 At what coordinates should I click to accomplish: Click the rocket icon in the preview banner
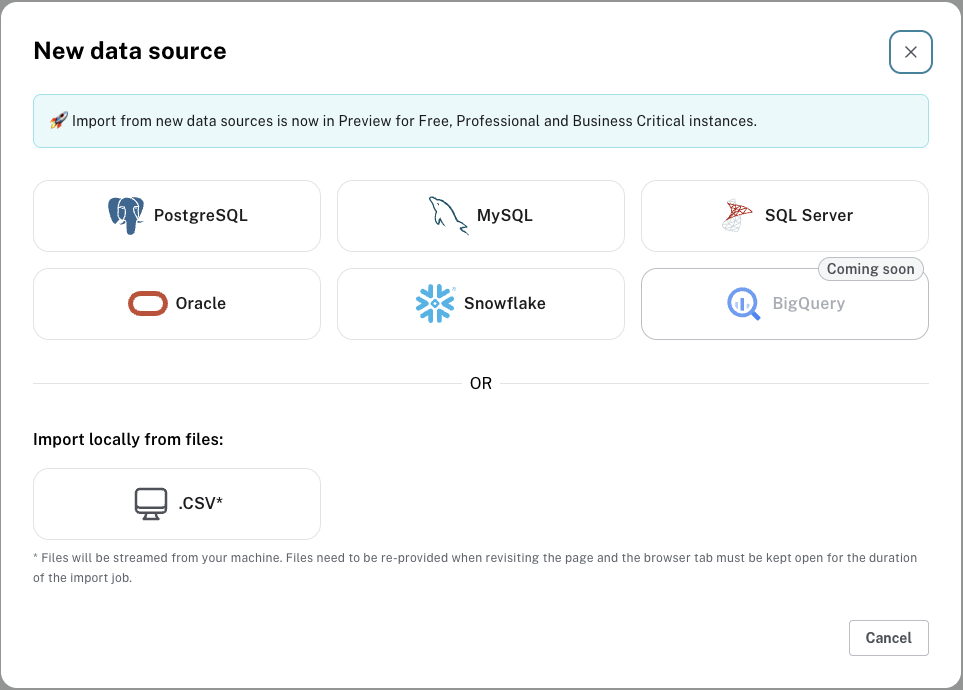(58, 120)
